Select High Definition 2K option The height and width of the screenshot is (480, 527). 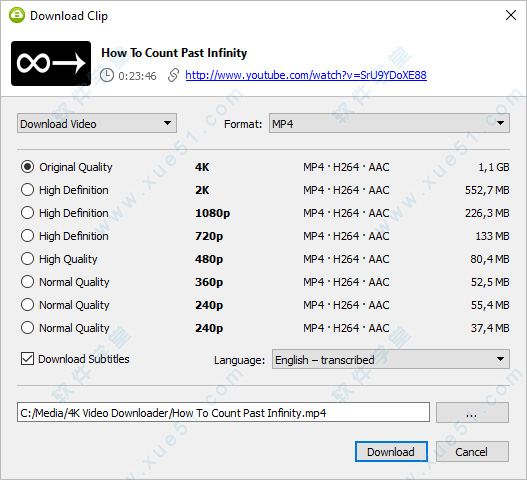click(x=27, y=190)
